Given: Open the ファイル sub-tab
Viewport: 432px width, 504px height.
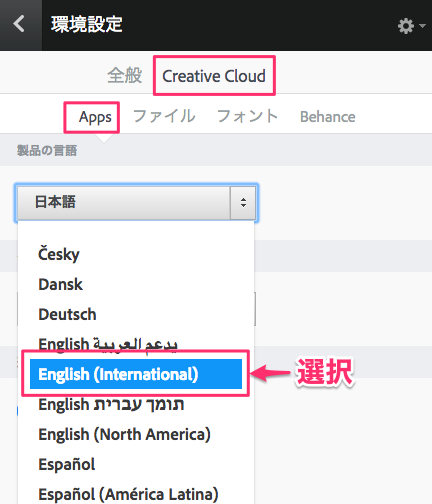Looking at the screenshot, I should (x=164, y=116).
